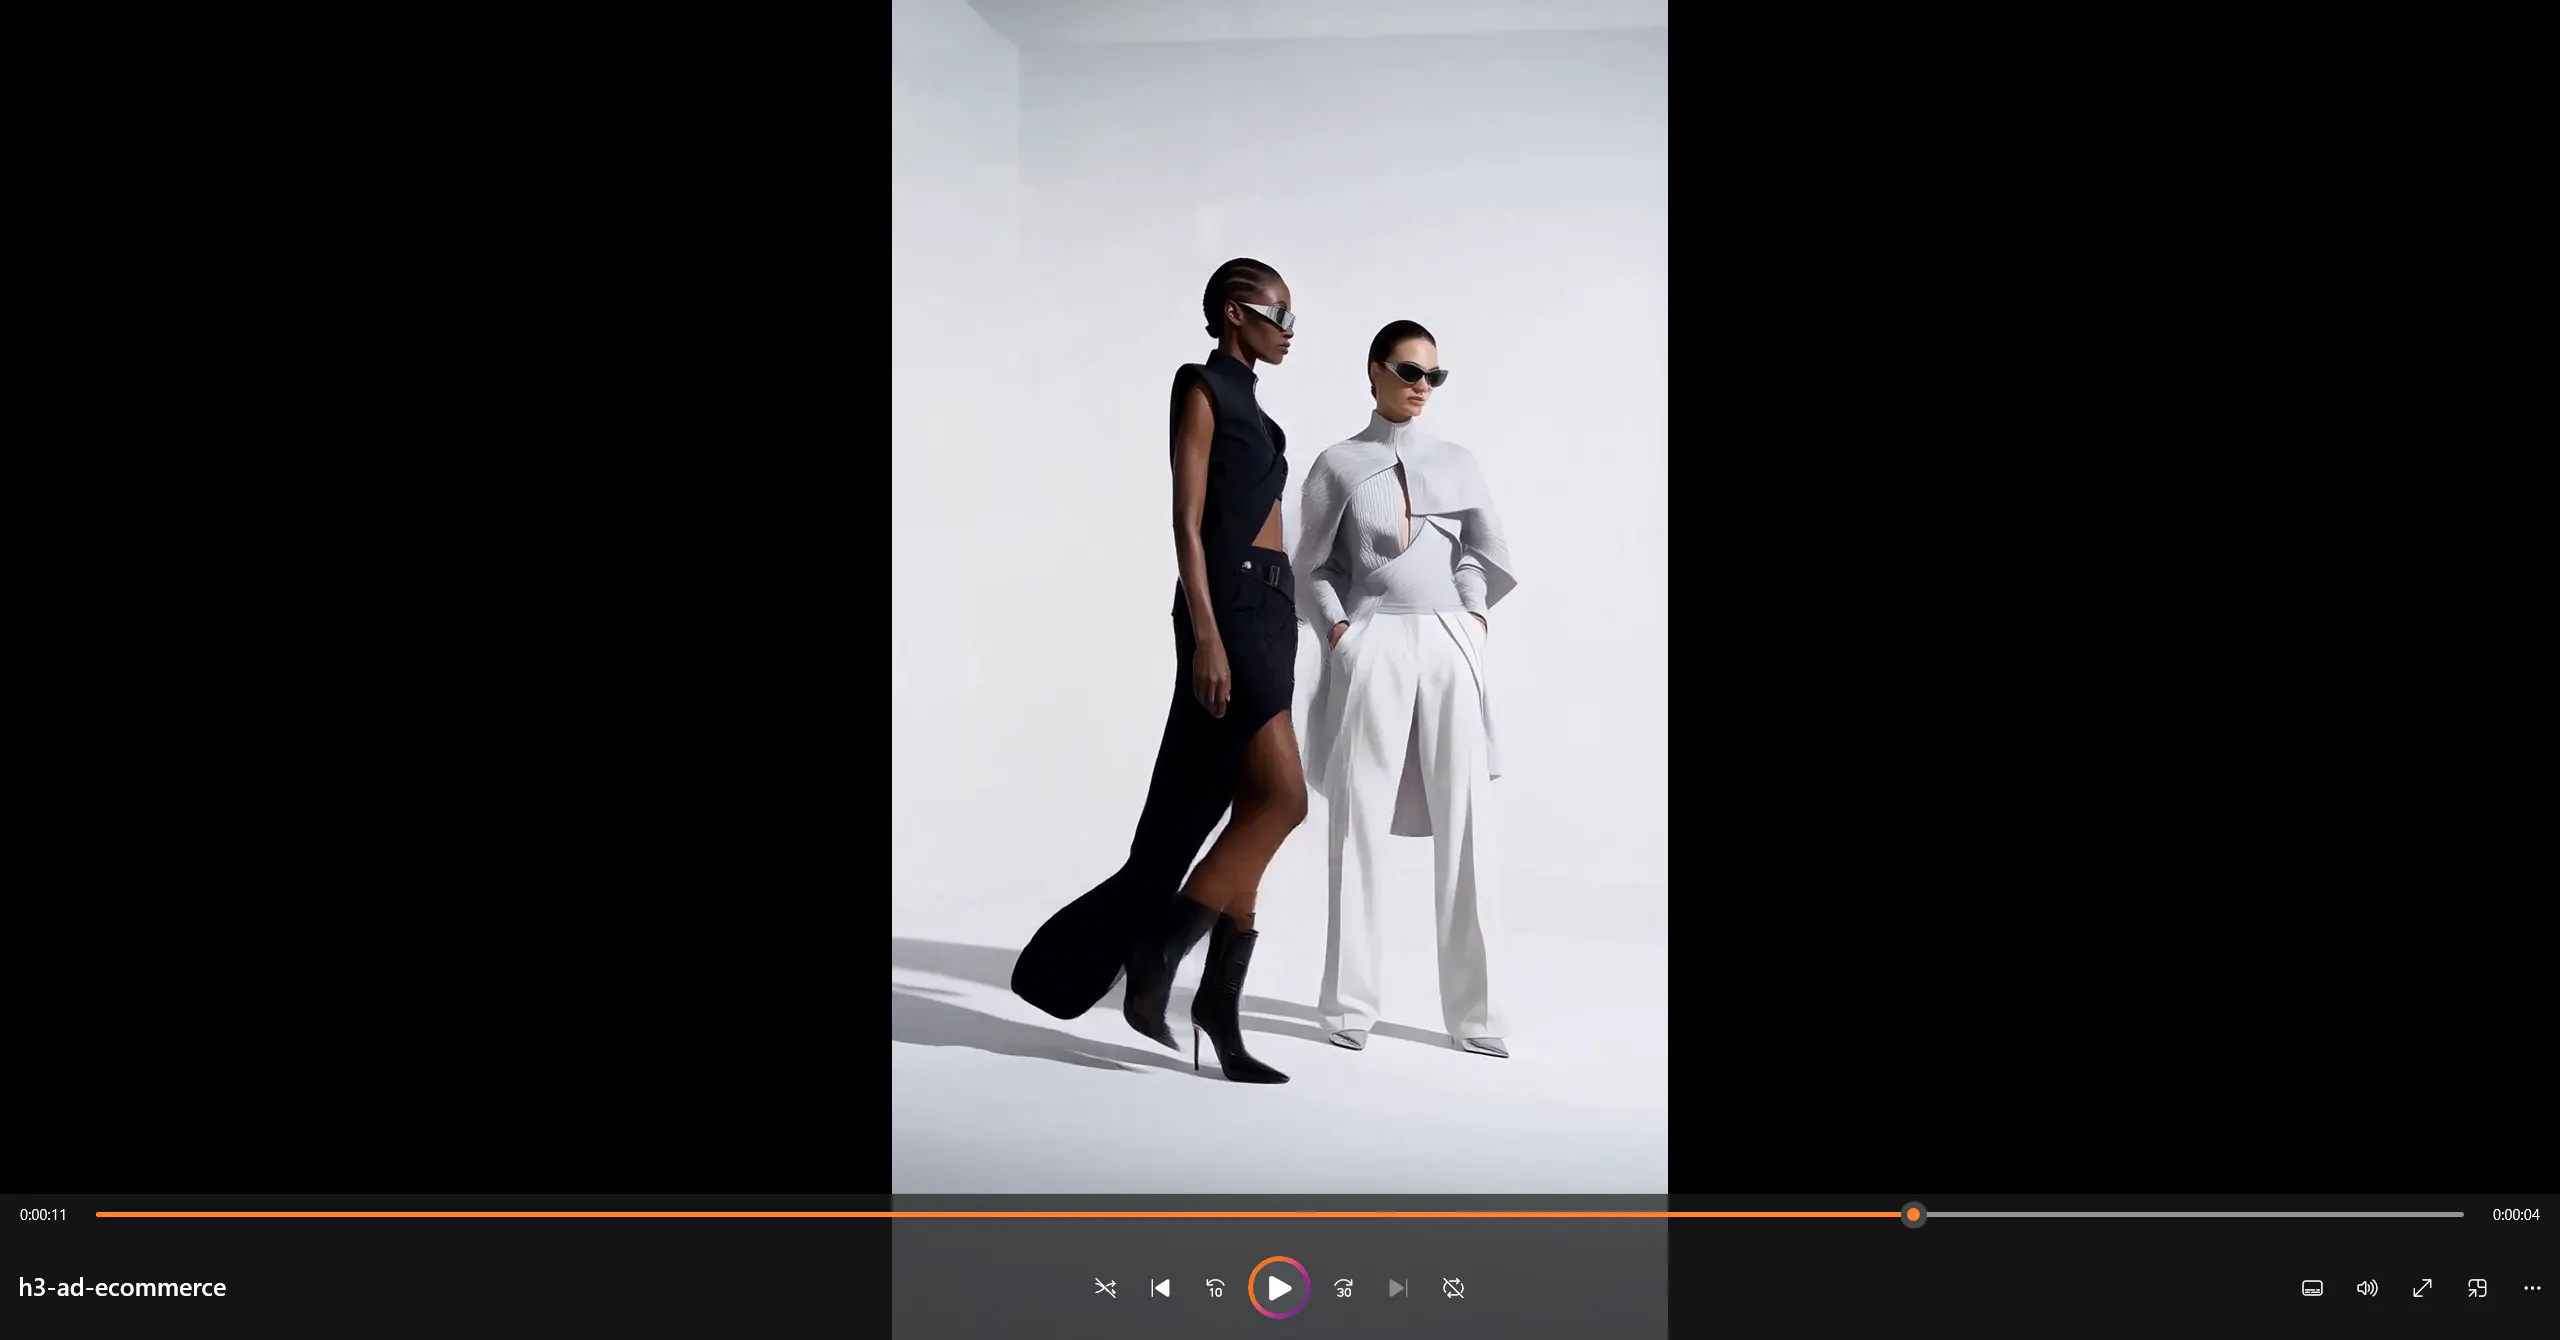
Task: Click elapsed time 0:00:11
Action: (x=43, y=1215)
